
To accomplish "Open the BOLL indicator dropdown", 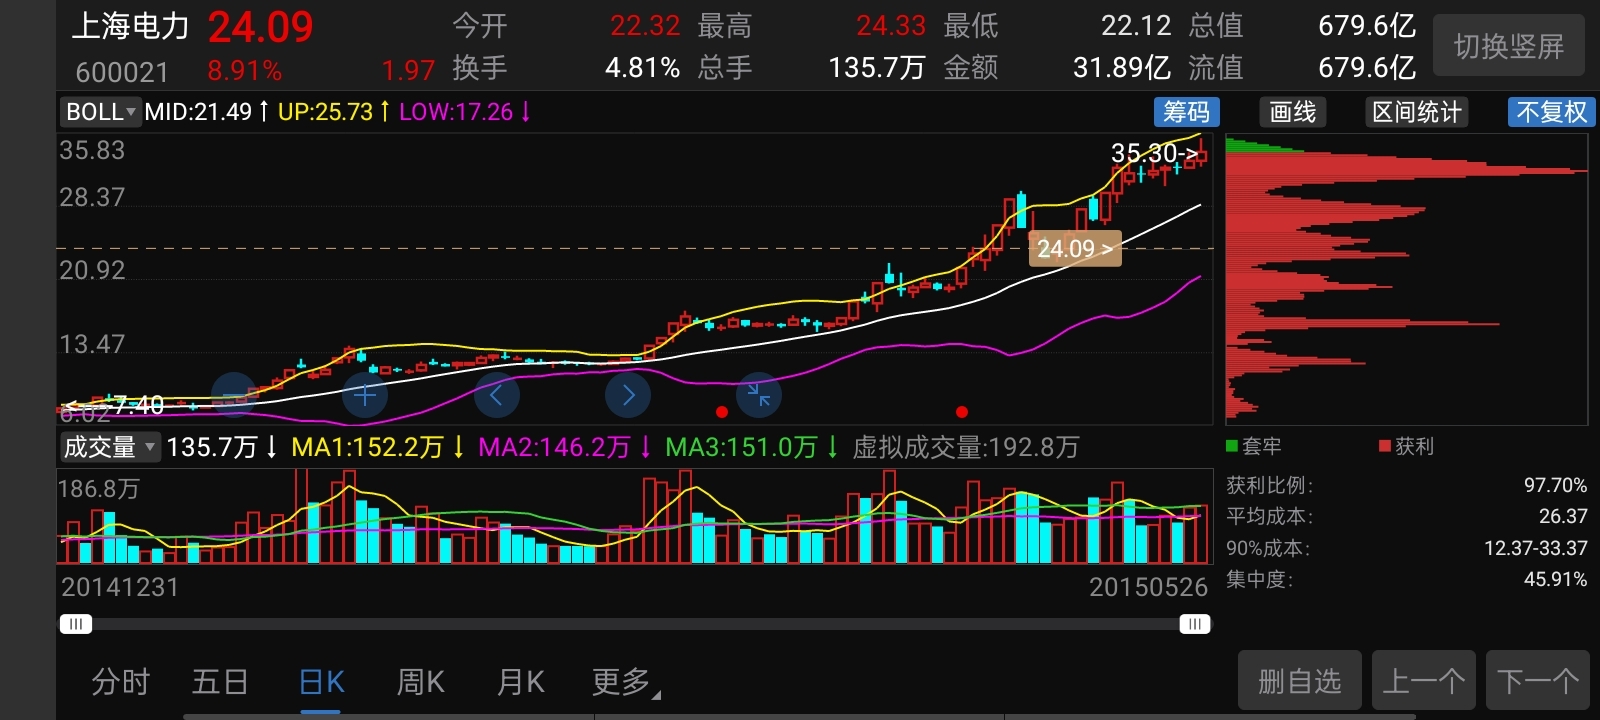I will click(99, 112).
